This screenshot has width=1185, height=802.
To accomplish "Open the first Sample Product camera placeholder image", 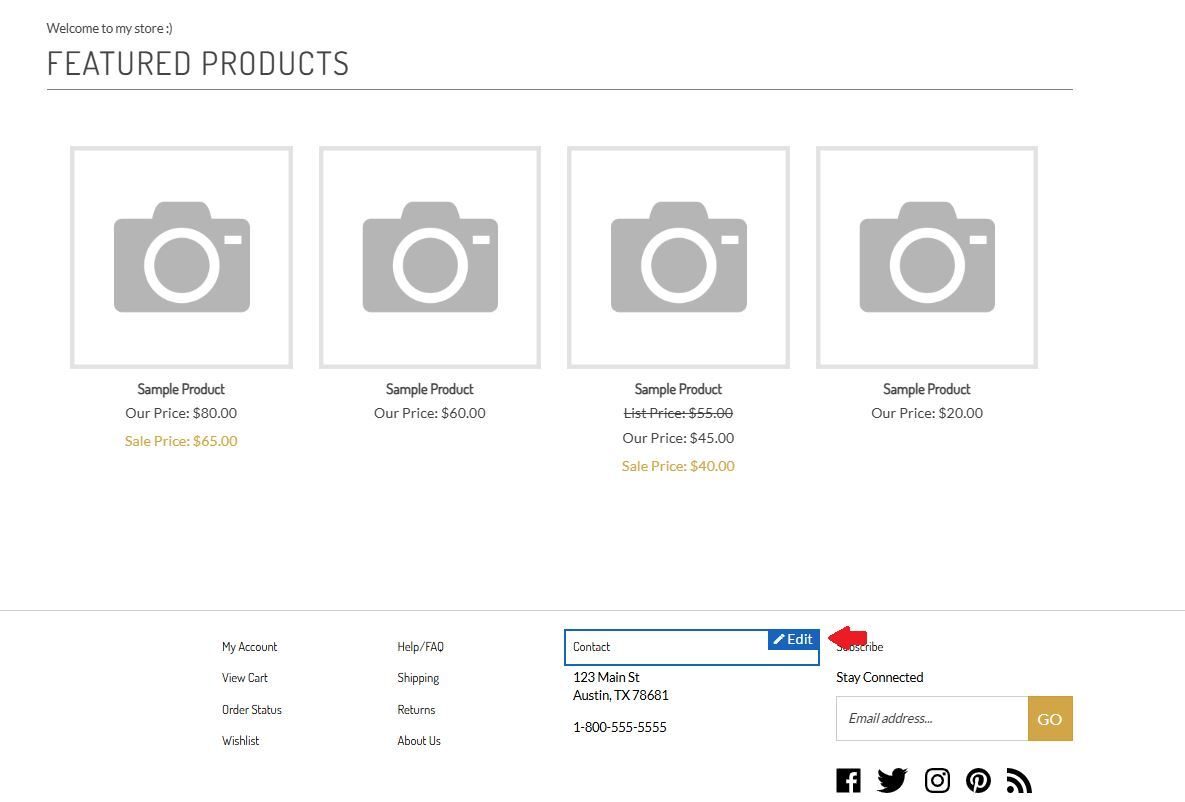I will coord(181,257).
